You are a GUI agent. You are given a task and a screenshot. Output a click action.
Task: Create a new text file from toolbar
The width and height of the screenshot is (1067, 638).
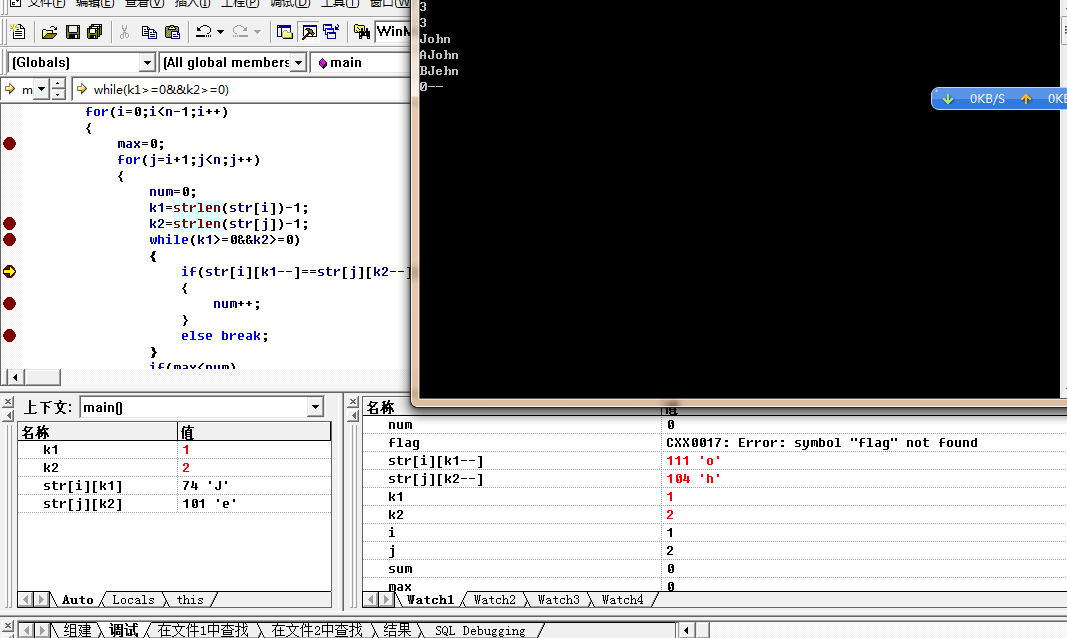click(x=18, y=31)
